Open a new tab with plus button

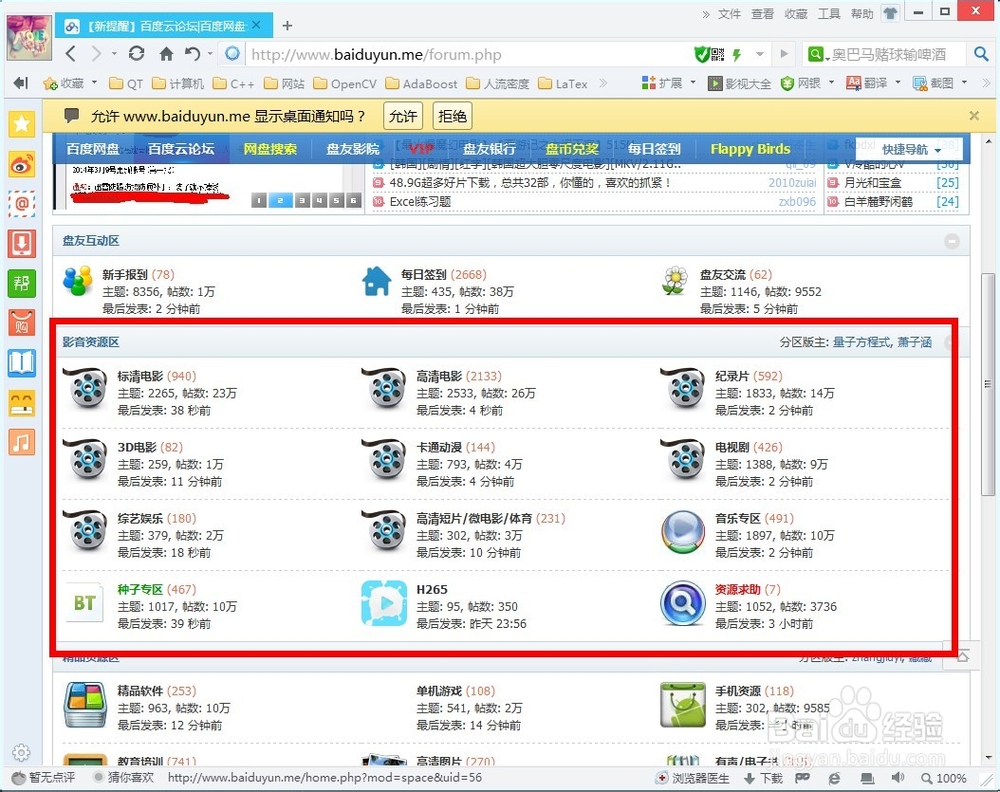click(x=287, y=25)
